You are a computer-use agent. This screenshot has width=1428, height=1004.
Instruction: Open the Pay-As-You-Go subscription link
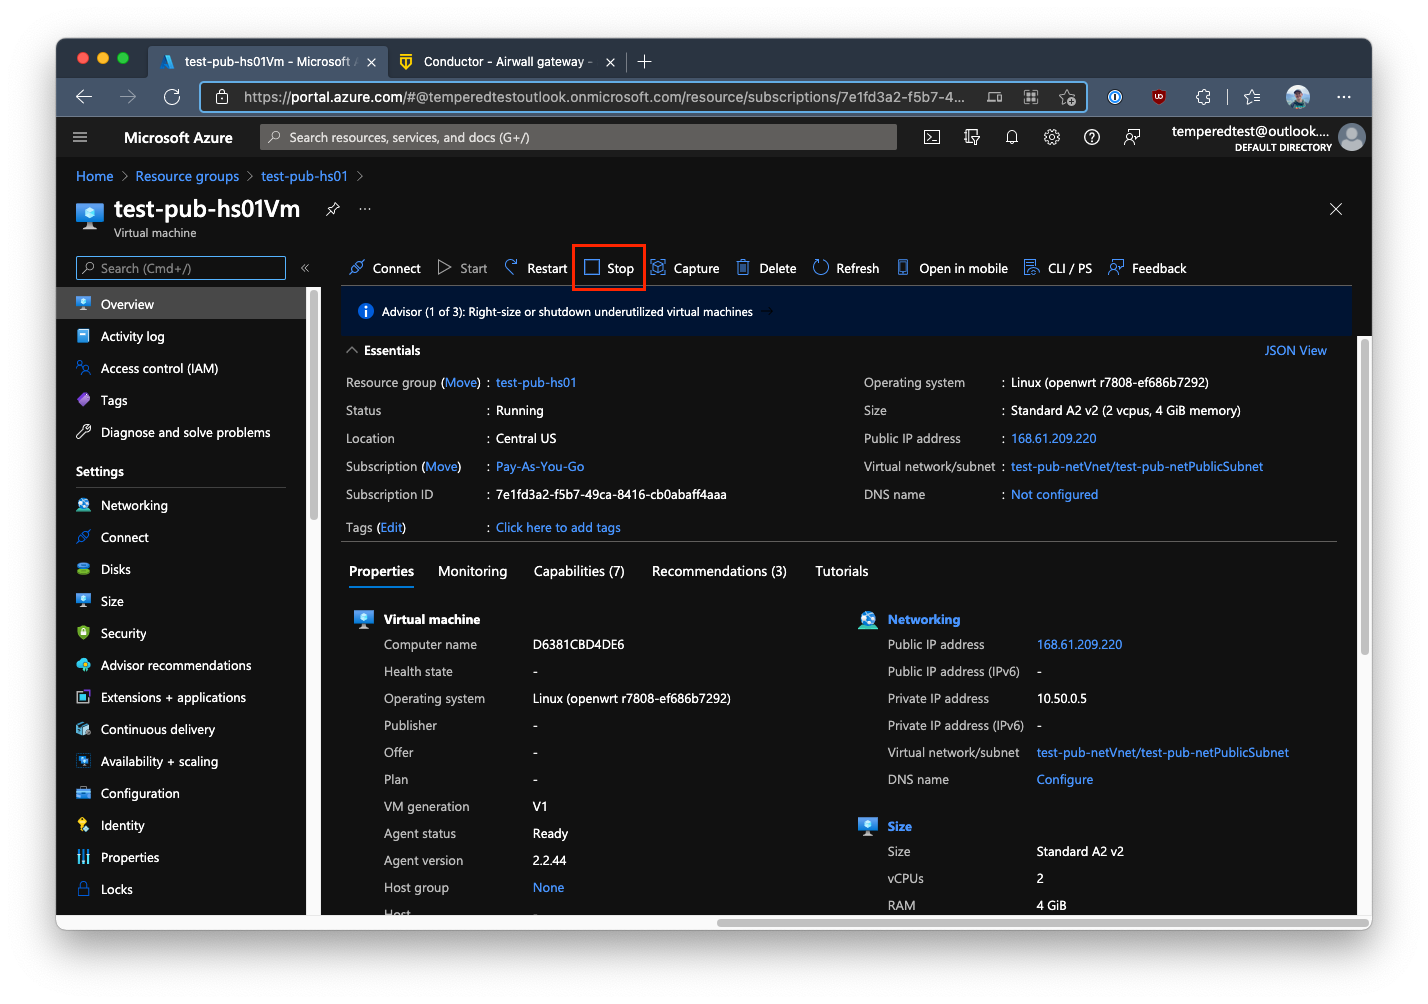pos(540,466)
